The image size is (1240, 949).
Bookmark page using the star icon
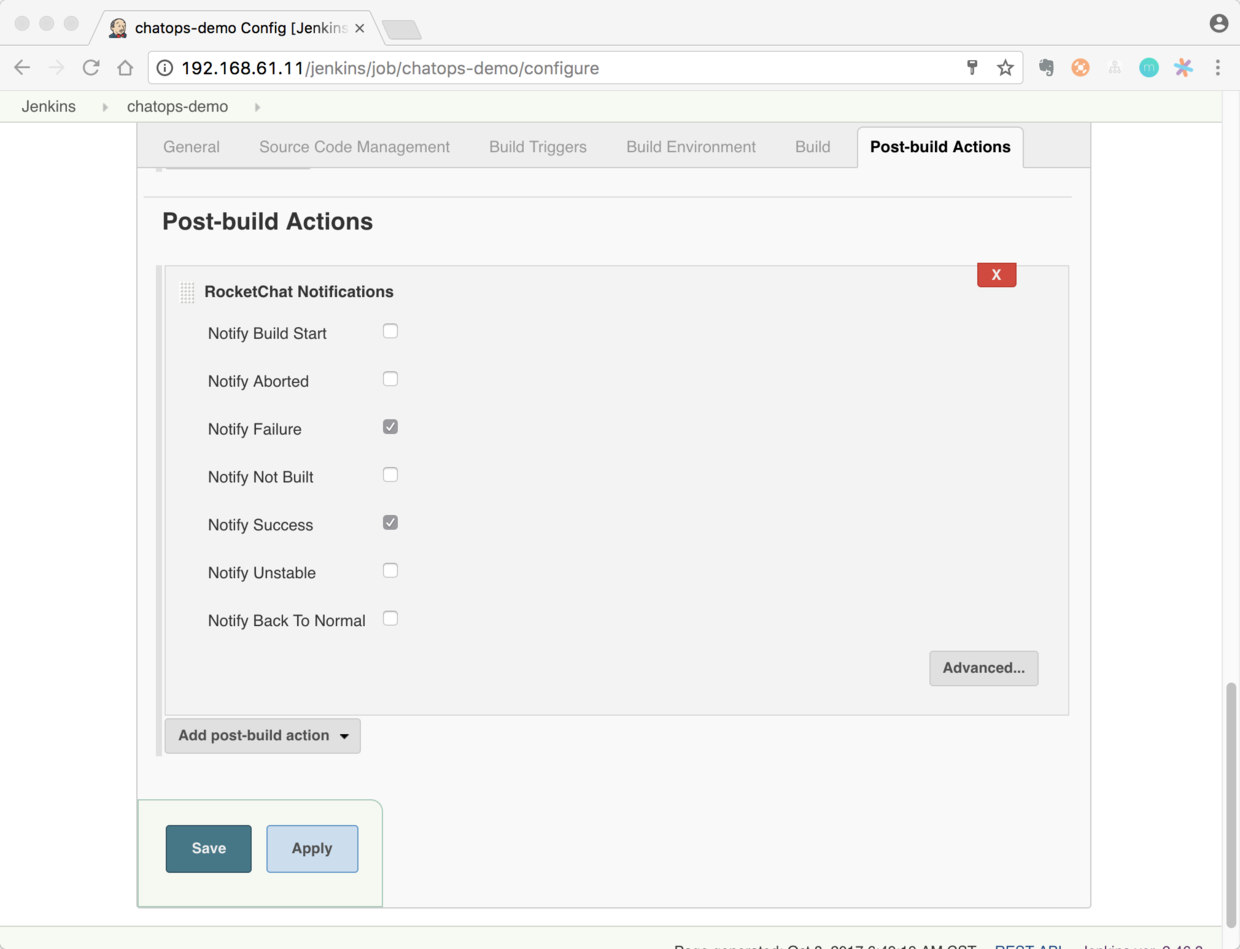click(1005, 68)
